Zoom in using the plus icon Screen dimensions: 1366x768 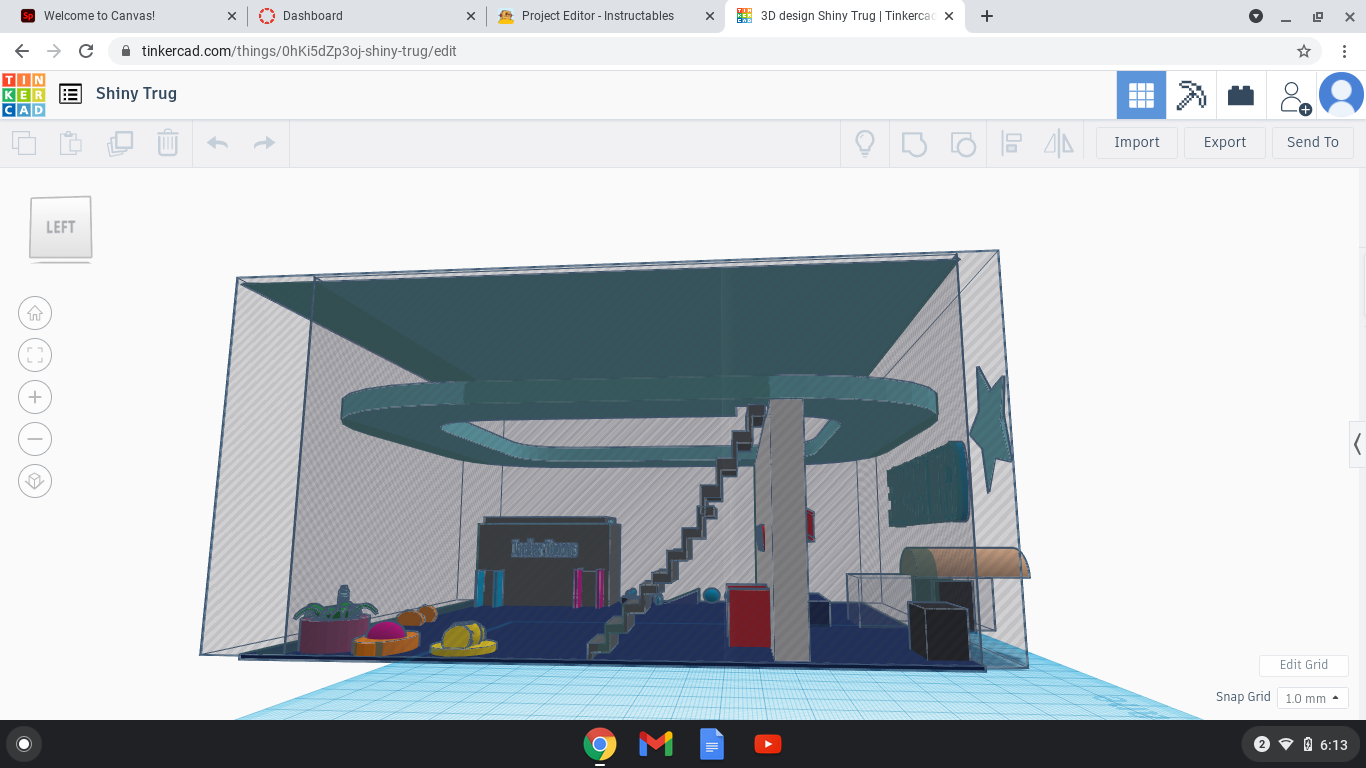[35, 397]
